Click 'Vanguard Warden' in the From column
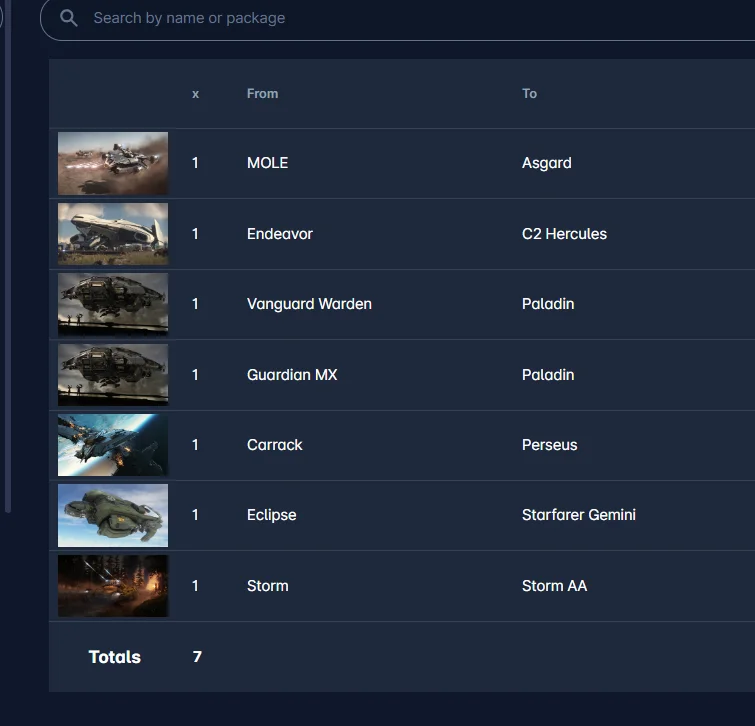Image resolution: width=755 pixels, height=726 pixels. (x=309, y=304)
